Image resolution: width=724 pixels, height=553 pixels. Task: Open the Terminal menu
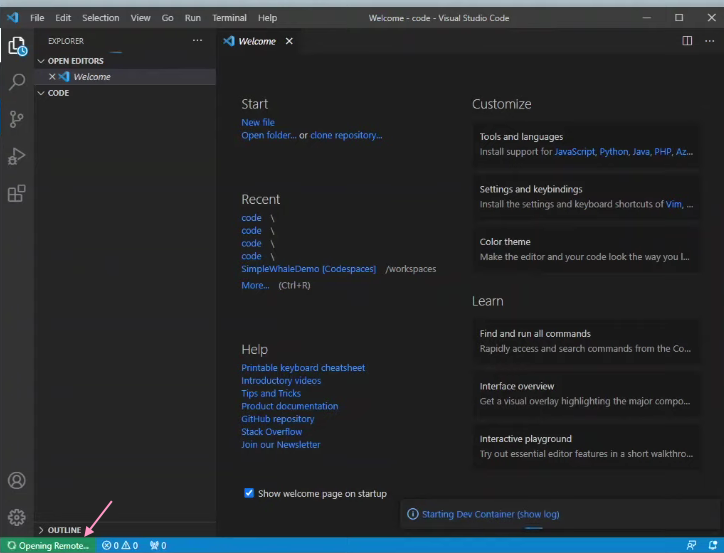click(x=229, y=18)
